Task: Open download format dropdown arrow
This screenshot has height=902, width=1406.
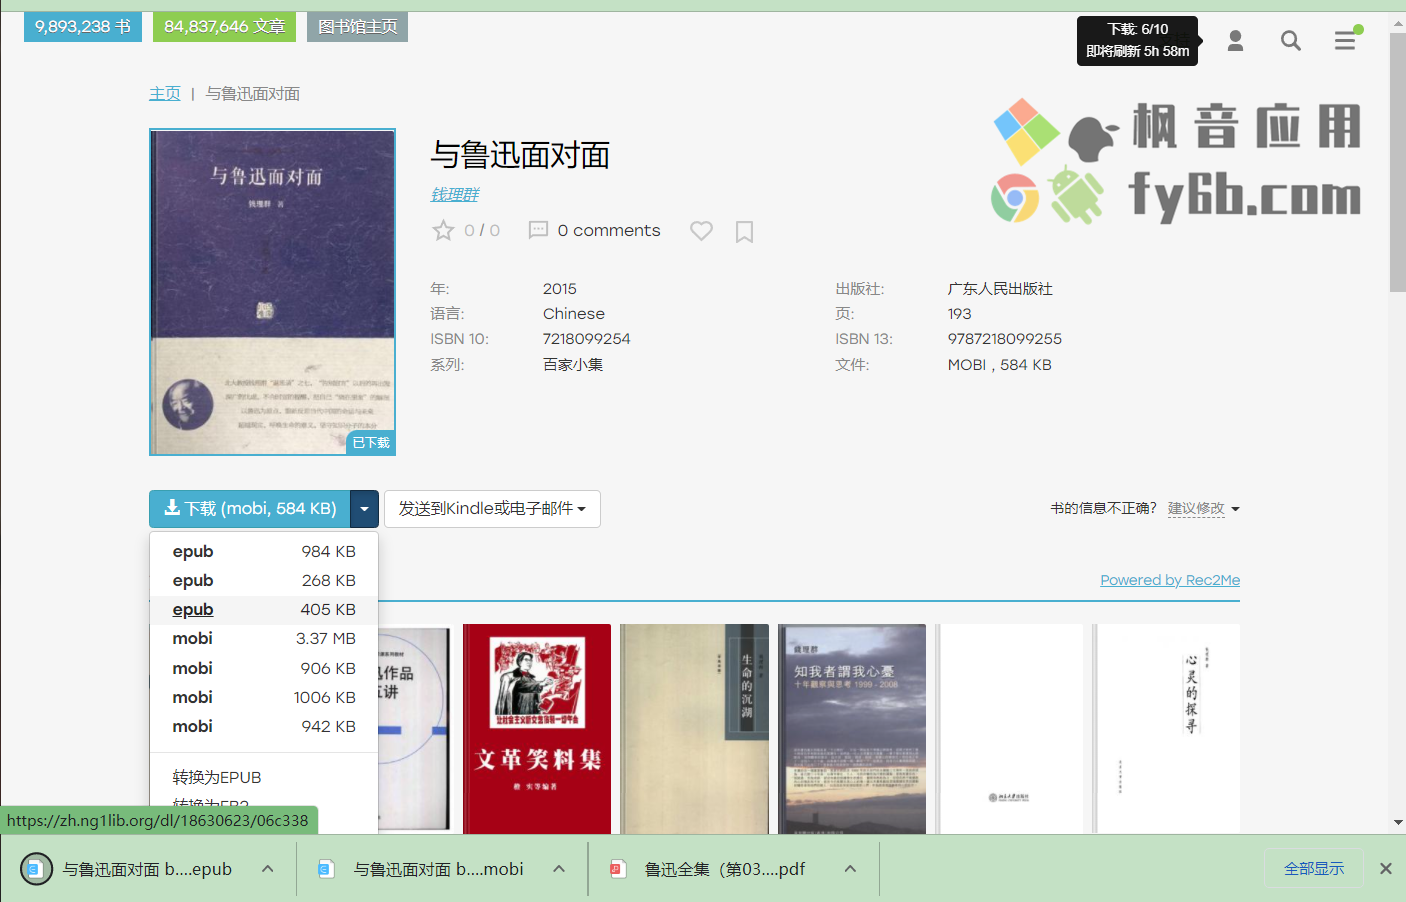Action: click(x=364, y=509)
